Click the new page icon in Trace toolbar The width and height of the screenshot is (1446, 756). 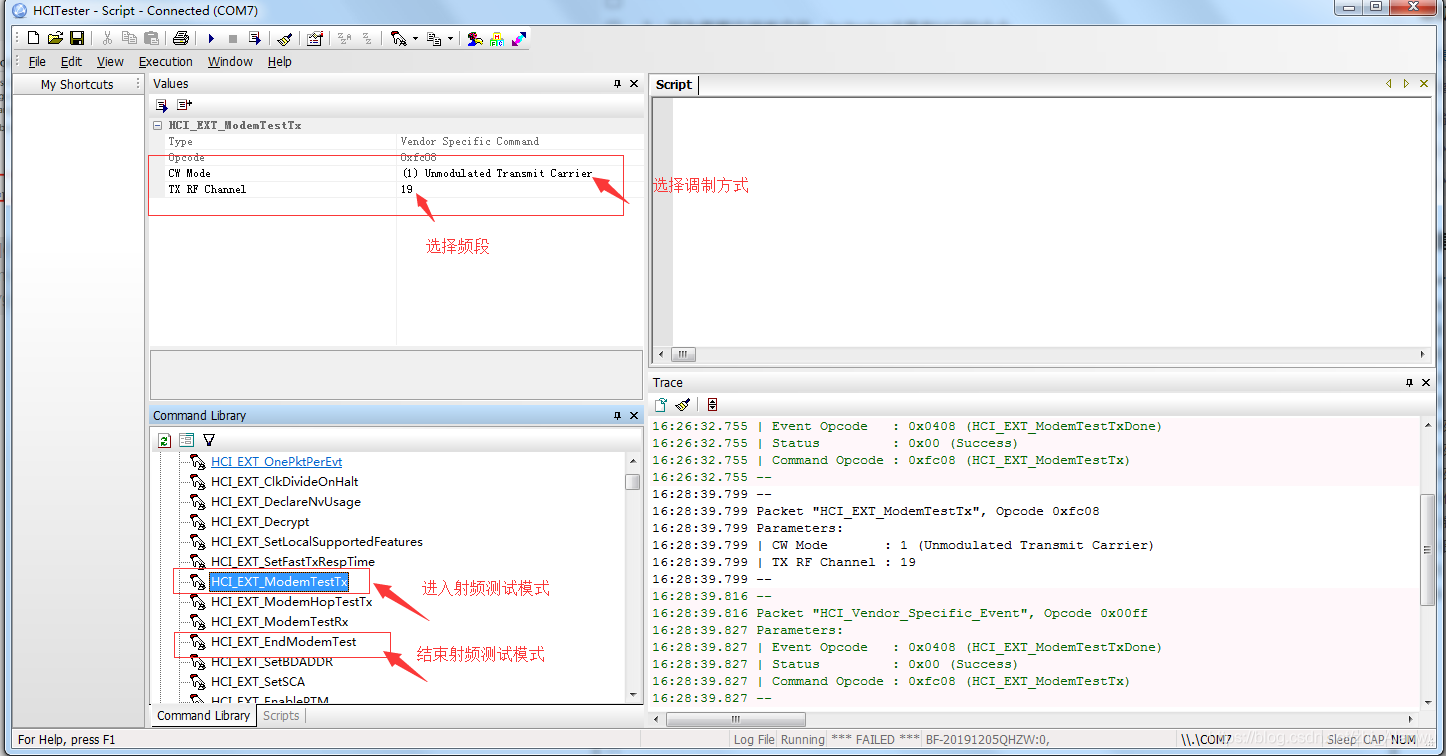click(661, 405)
